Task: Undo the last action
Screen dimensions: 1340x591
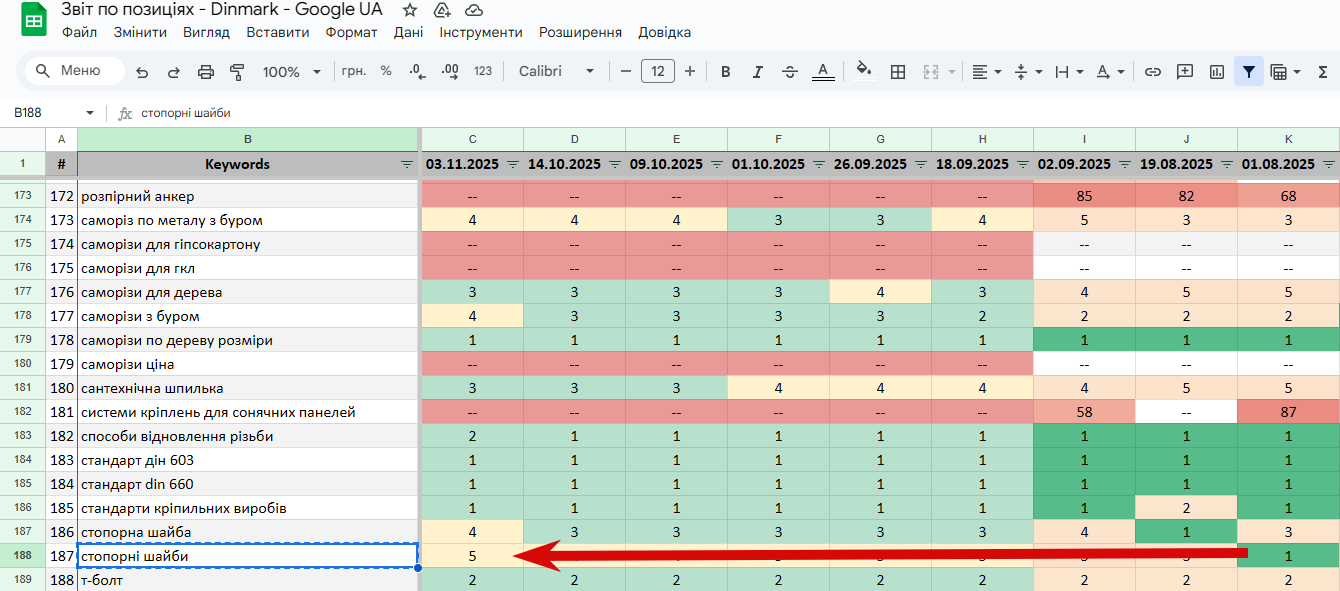Action: (x=142, y=72)
